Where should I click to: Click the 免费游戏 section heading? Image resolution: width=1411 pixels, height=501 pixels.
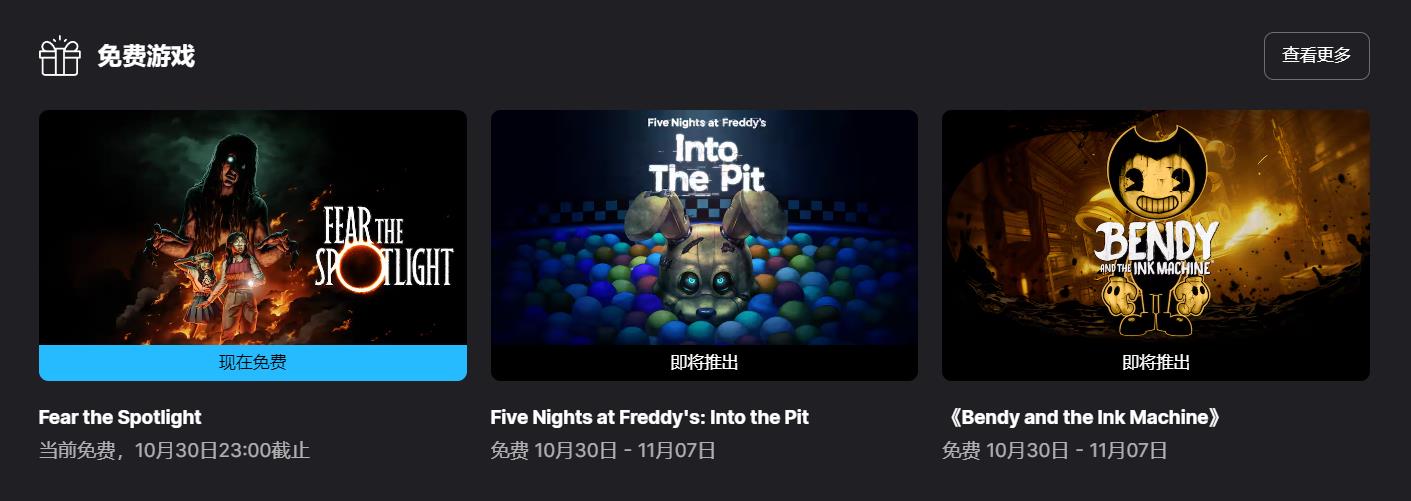tap(146, 56)
